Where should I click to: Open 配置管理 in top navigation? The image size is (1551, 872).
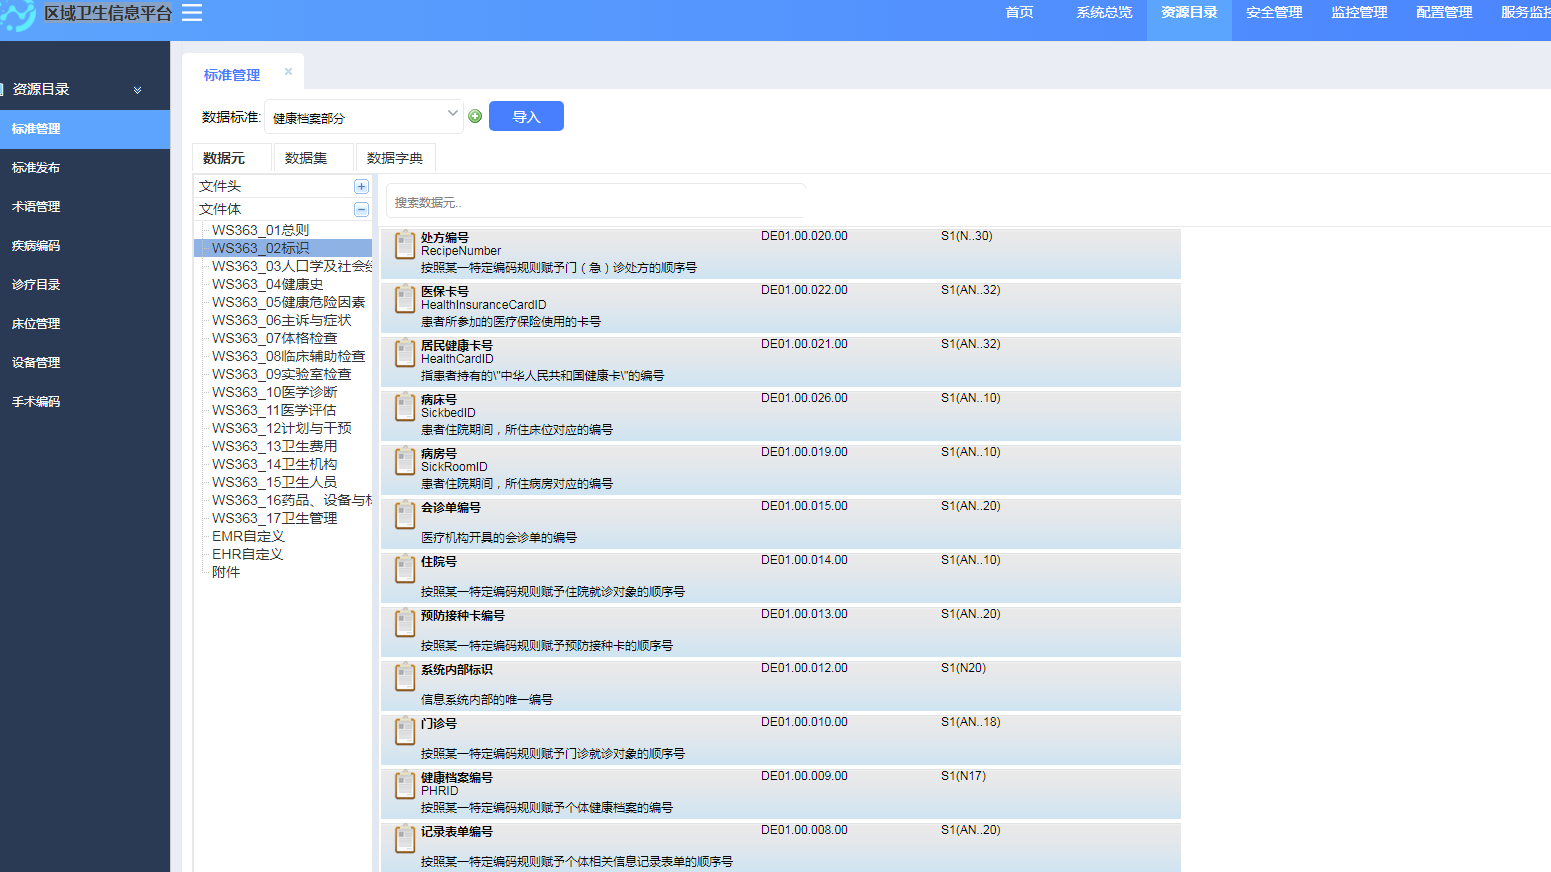click(1444, 12)
